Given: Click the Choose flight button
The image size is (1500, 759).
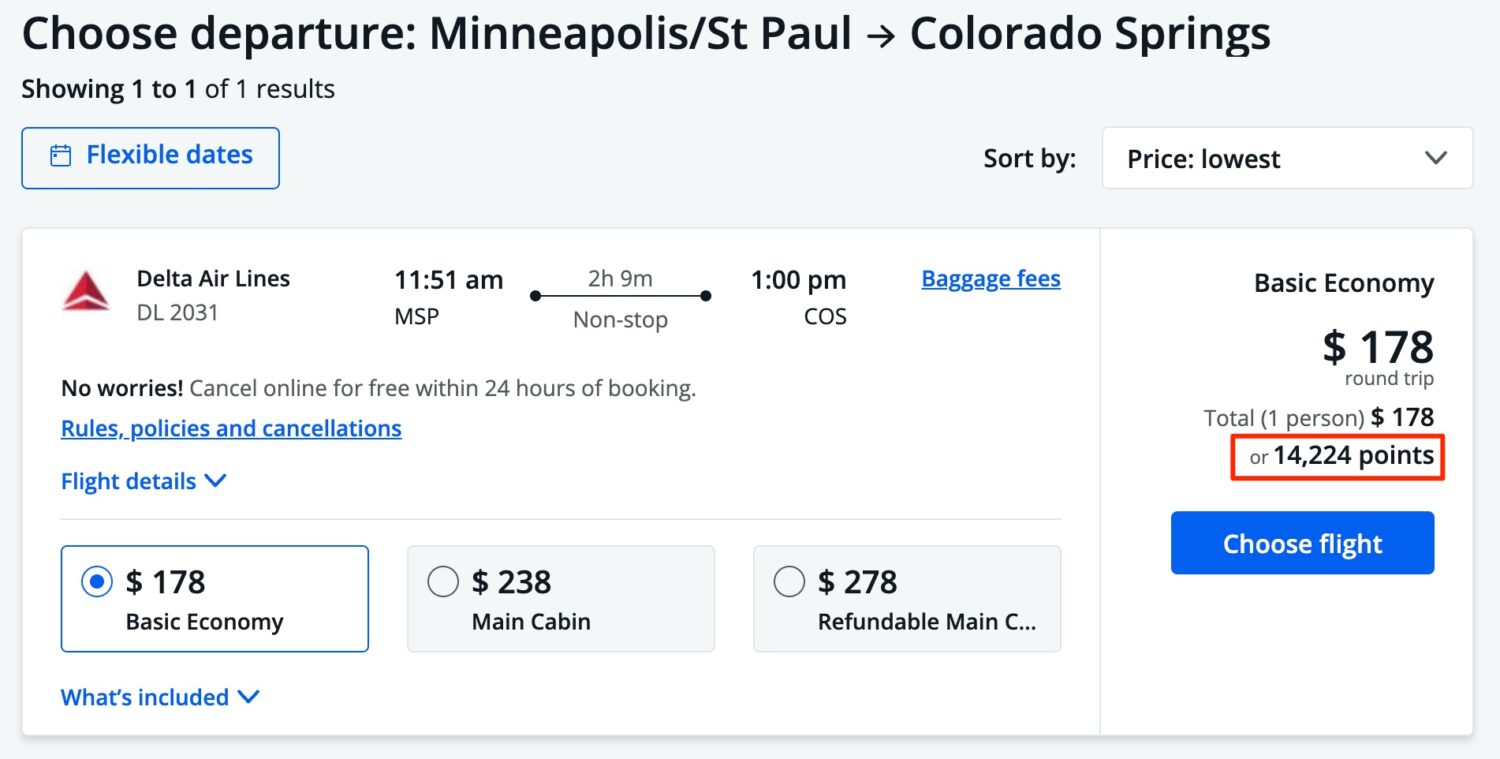Looking at the screenshot, I should click(x=1302, y=543).
